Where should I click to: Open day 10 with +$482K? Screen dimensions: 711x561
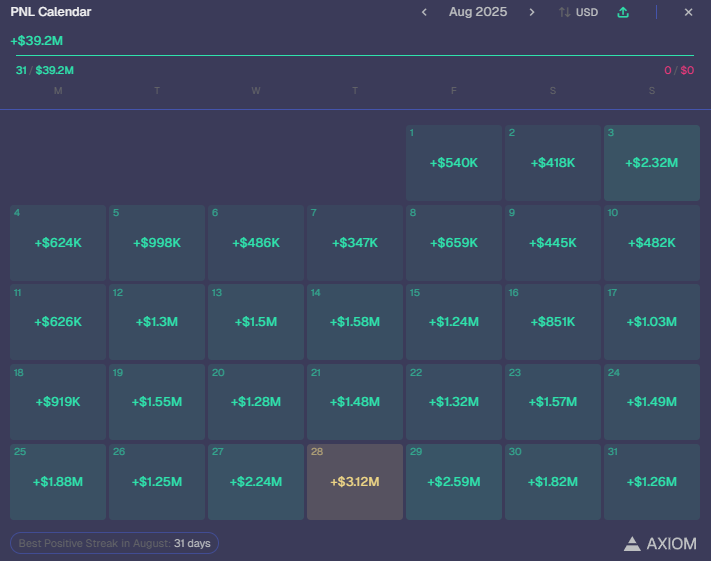[x=652, y=243]
